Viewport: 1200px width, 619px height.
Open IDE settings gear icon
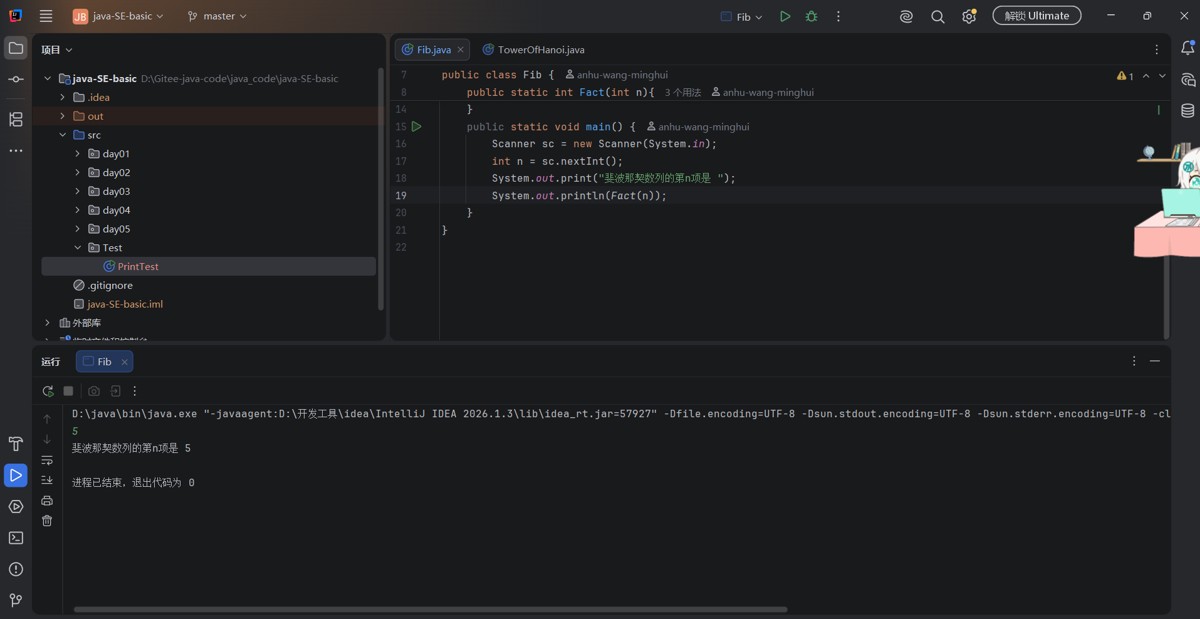coord(968,16)
